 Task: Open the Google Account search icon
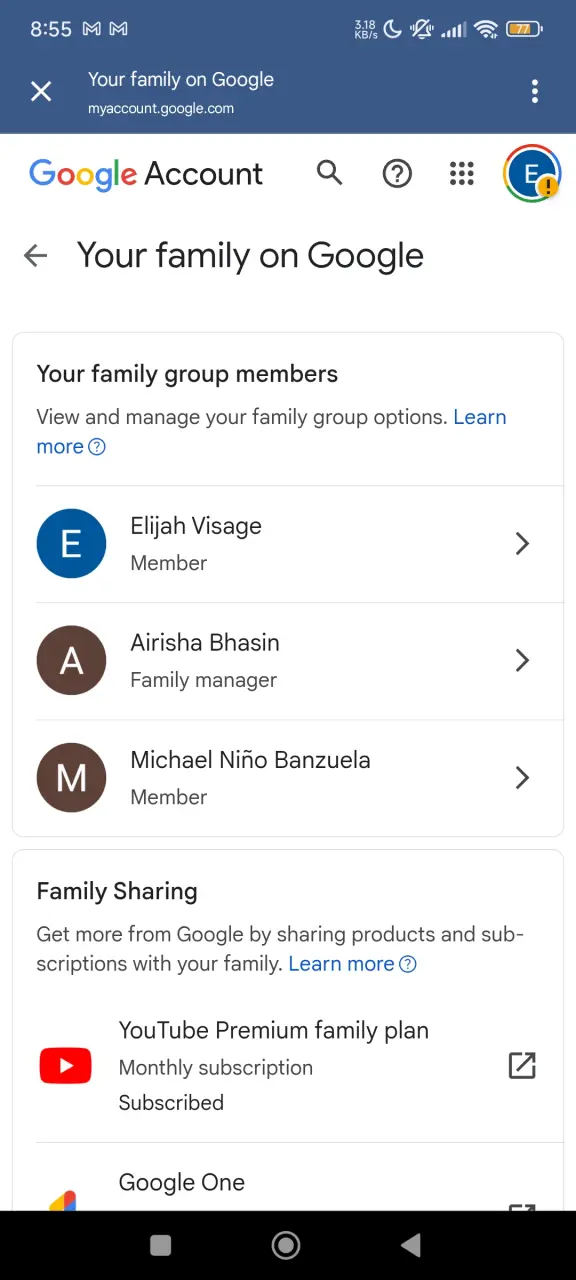pos(329,173)
